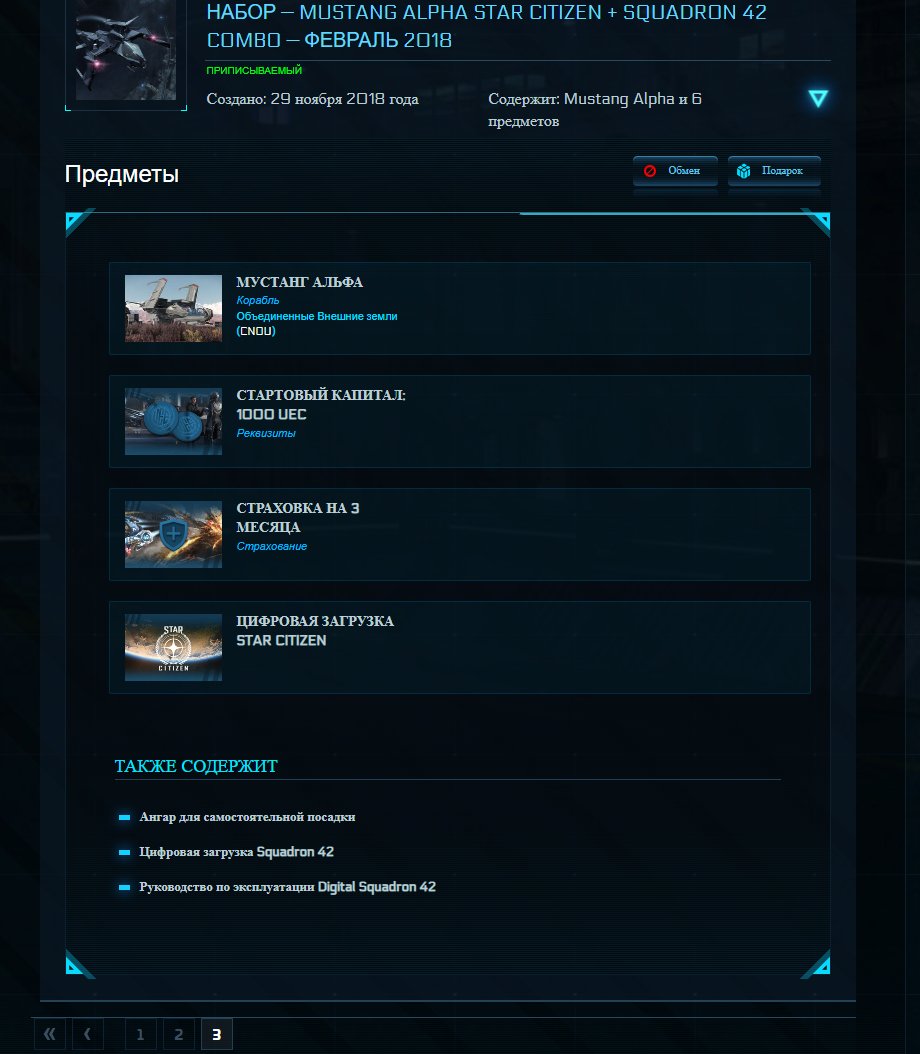The height and width of the screenshot is (1054, 920).
Task: Click the insurance shield image
Action: coord(173,534)
